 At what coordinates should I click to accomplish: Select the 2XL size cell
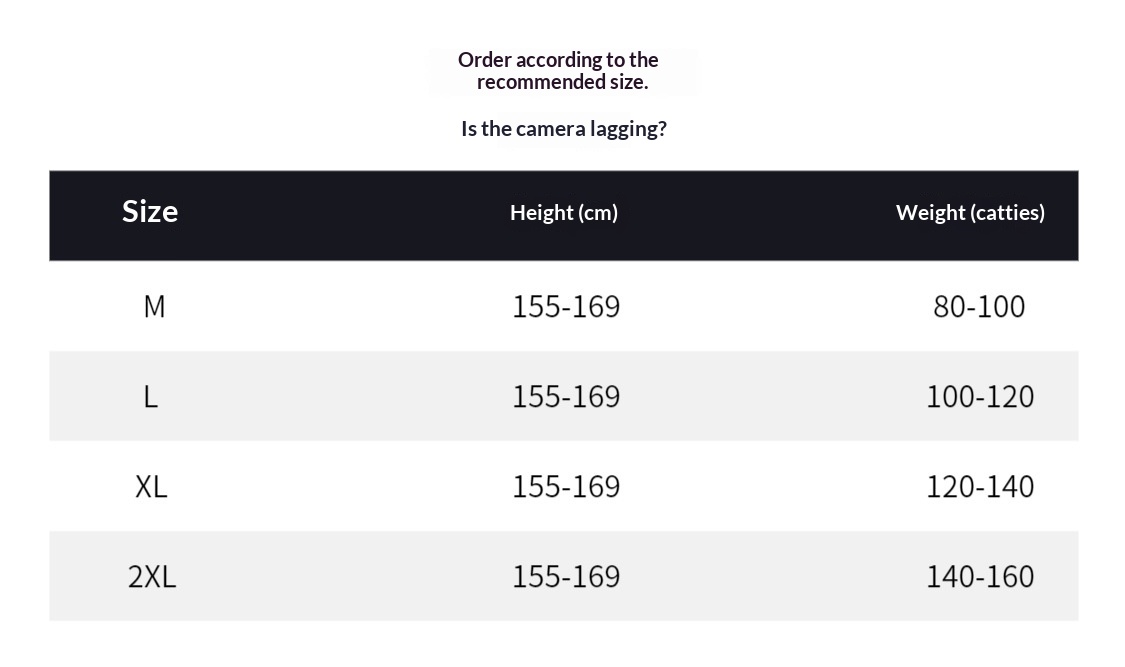152,576
